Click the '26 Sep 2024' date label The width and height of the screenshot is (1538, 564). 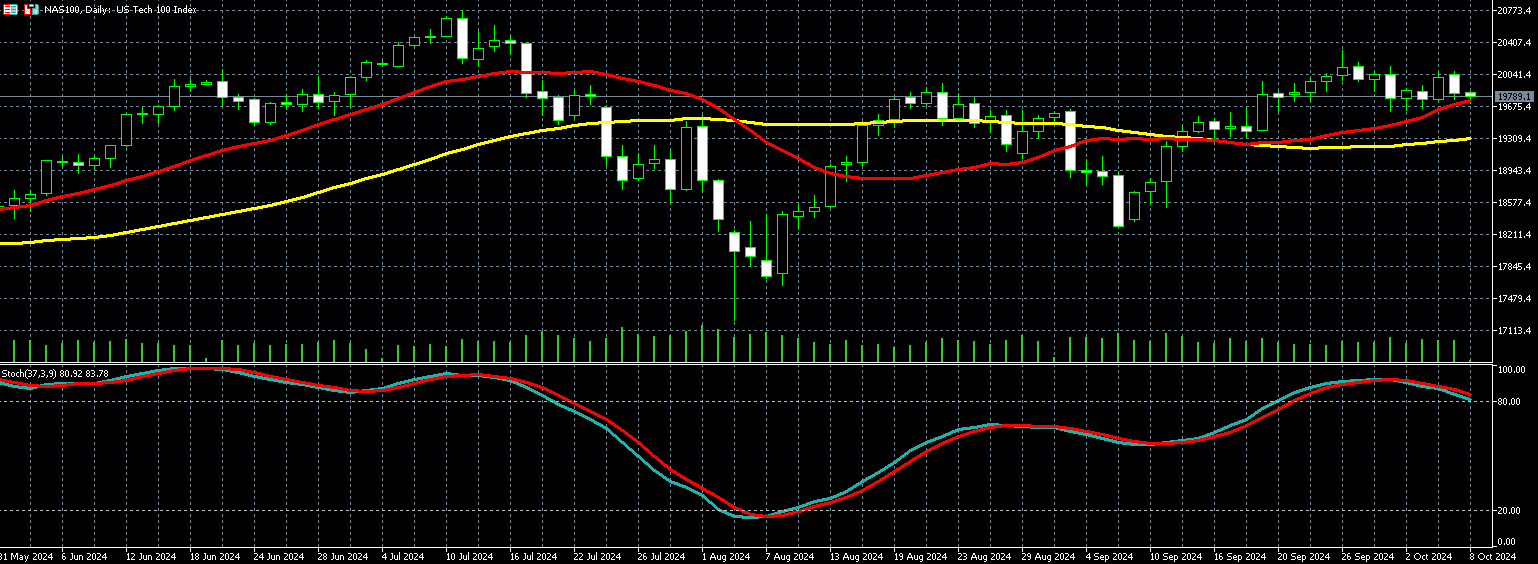click(x=1368, y=556)
